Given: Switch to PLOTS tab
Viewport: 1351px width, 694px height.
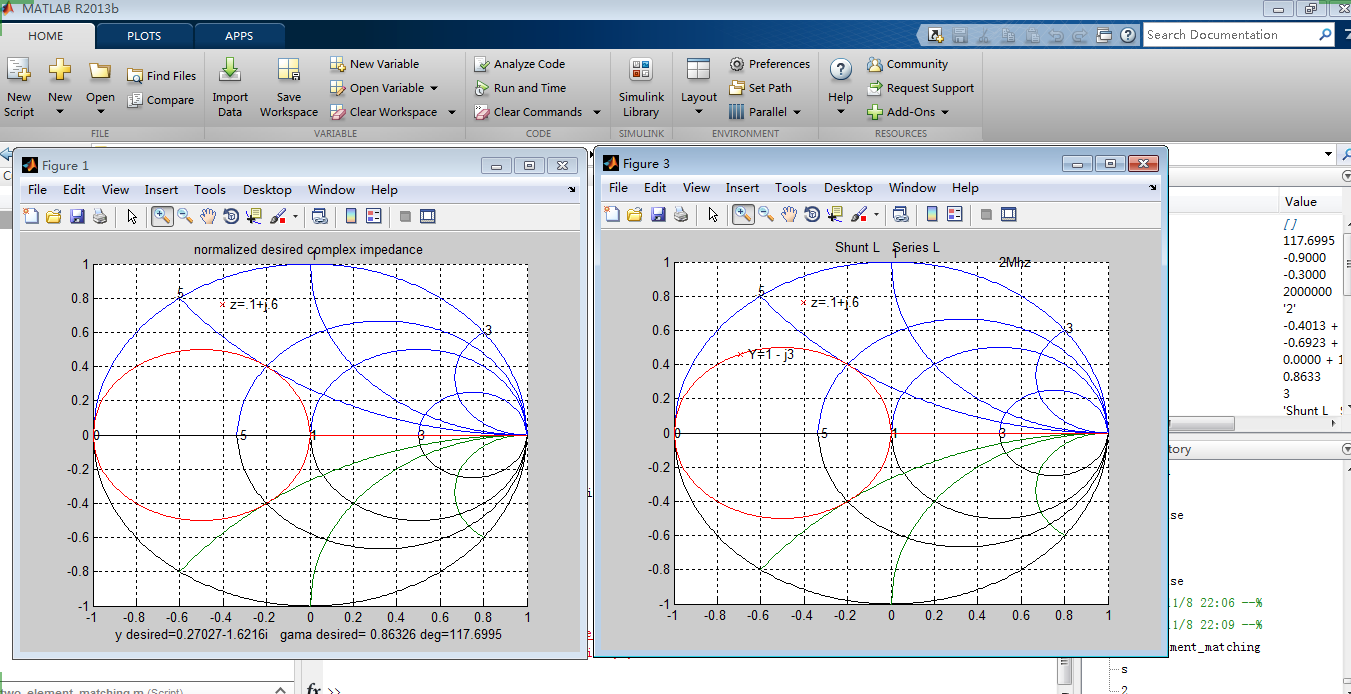Looking at the screenshot, I should 144,36.
